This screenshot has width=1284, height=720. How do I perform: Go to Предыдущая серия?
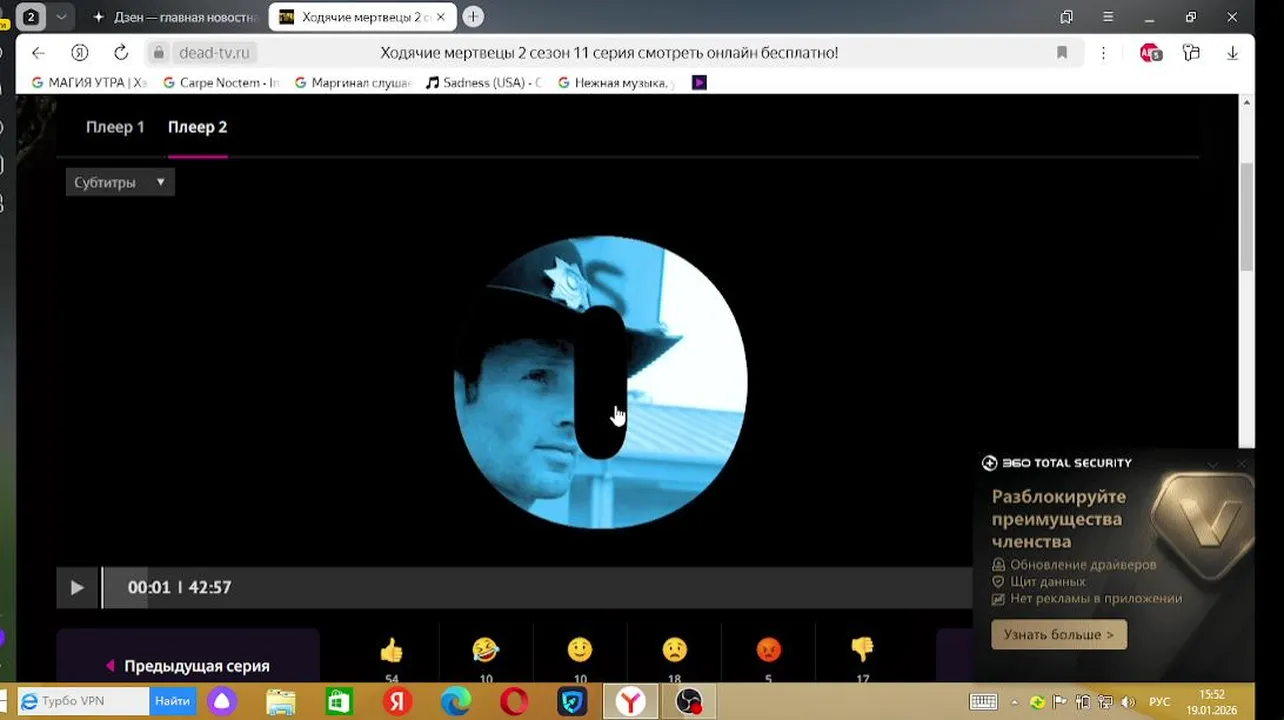point(187,666)
